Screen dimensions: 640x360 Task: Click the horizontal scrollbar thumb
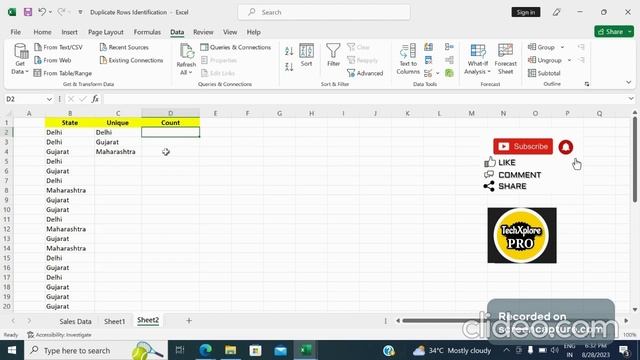(444, 321)
